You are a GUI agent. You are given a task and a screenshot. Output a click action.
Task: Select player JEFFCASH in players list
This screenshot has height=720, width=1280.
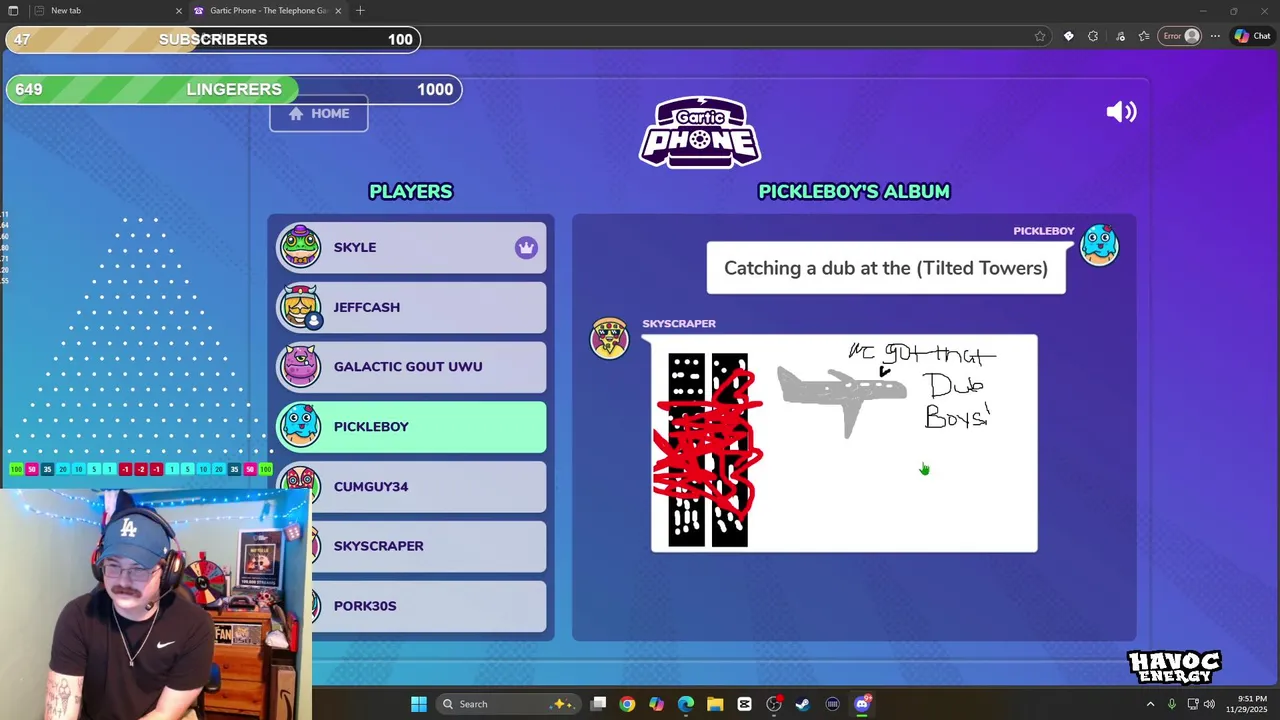click(412, 307)
